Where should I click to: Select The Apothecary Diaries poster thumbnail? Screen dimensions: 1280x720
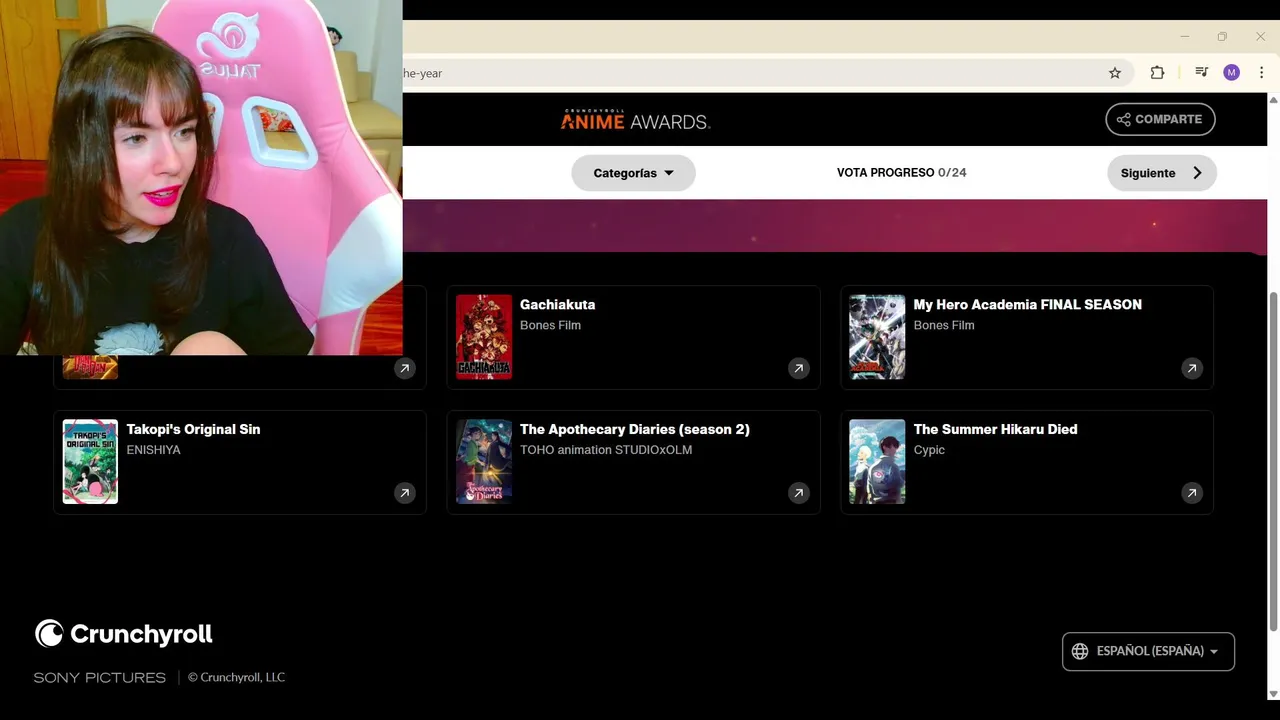(x=484, y=461)
